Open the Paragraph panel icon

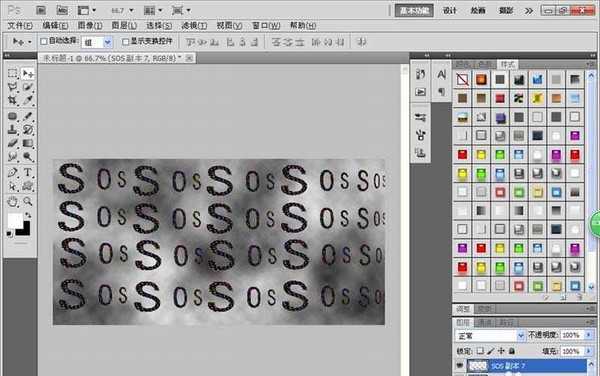[x=441, y=92]
